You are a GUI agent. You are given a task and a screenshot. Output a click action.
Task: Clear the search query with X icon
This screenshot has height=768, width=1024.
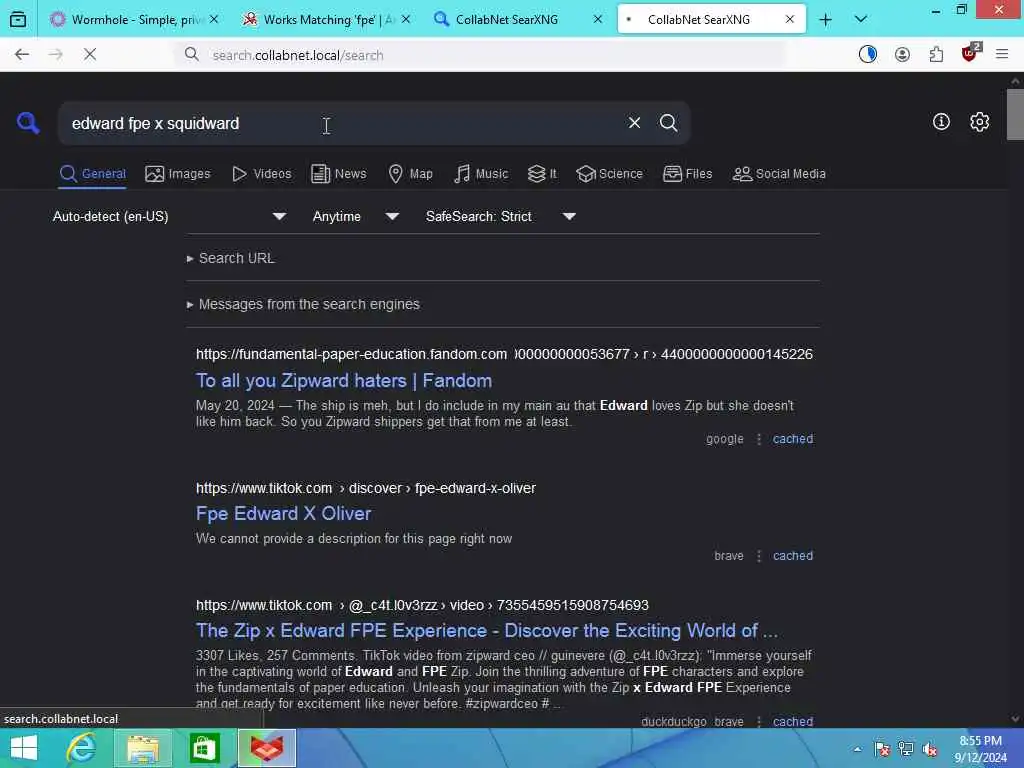coord(634,123)
